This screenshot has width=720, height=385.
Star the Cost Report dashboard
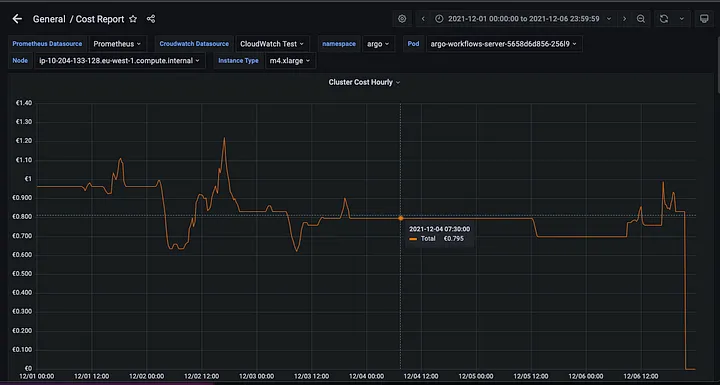click(x=133, y=19)
